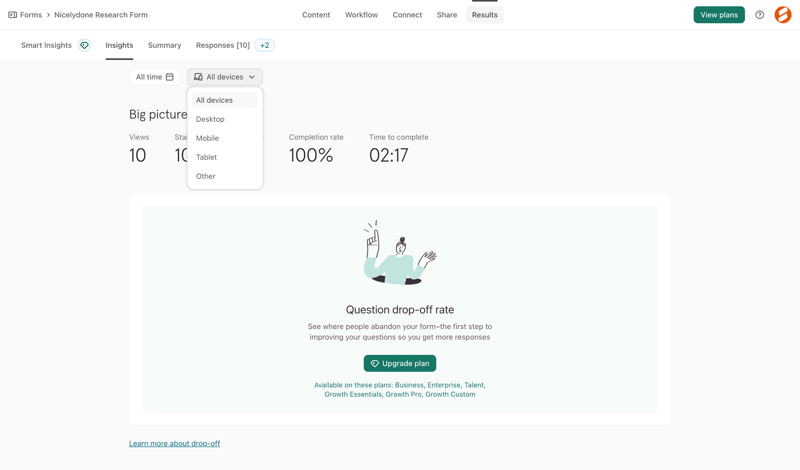Switch to the Content tab

[316, 15]
